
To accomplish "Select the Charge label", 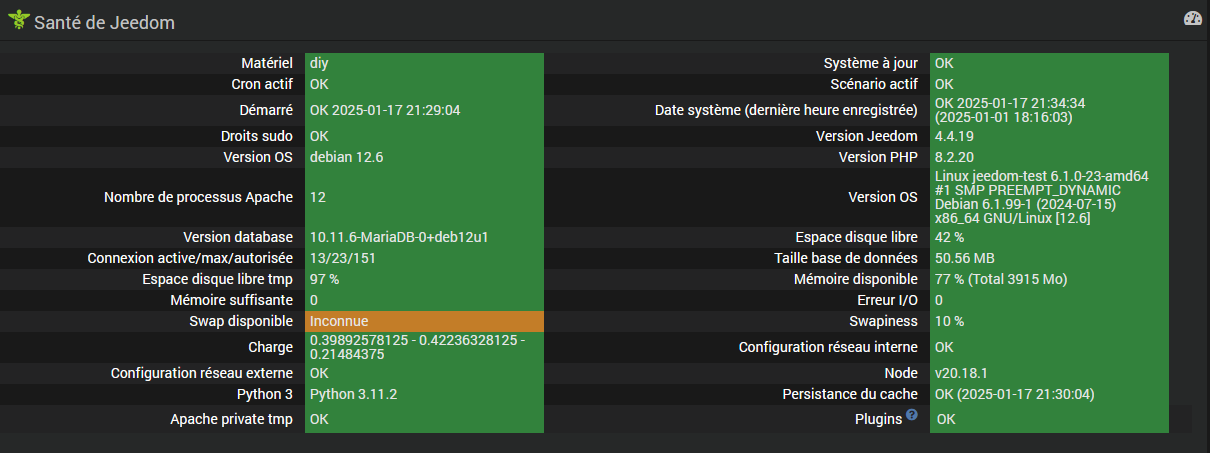I will point(270,347).
